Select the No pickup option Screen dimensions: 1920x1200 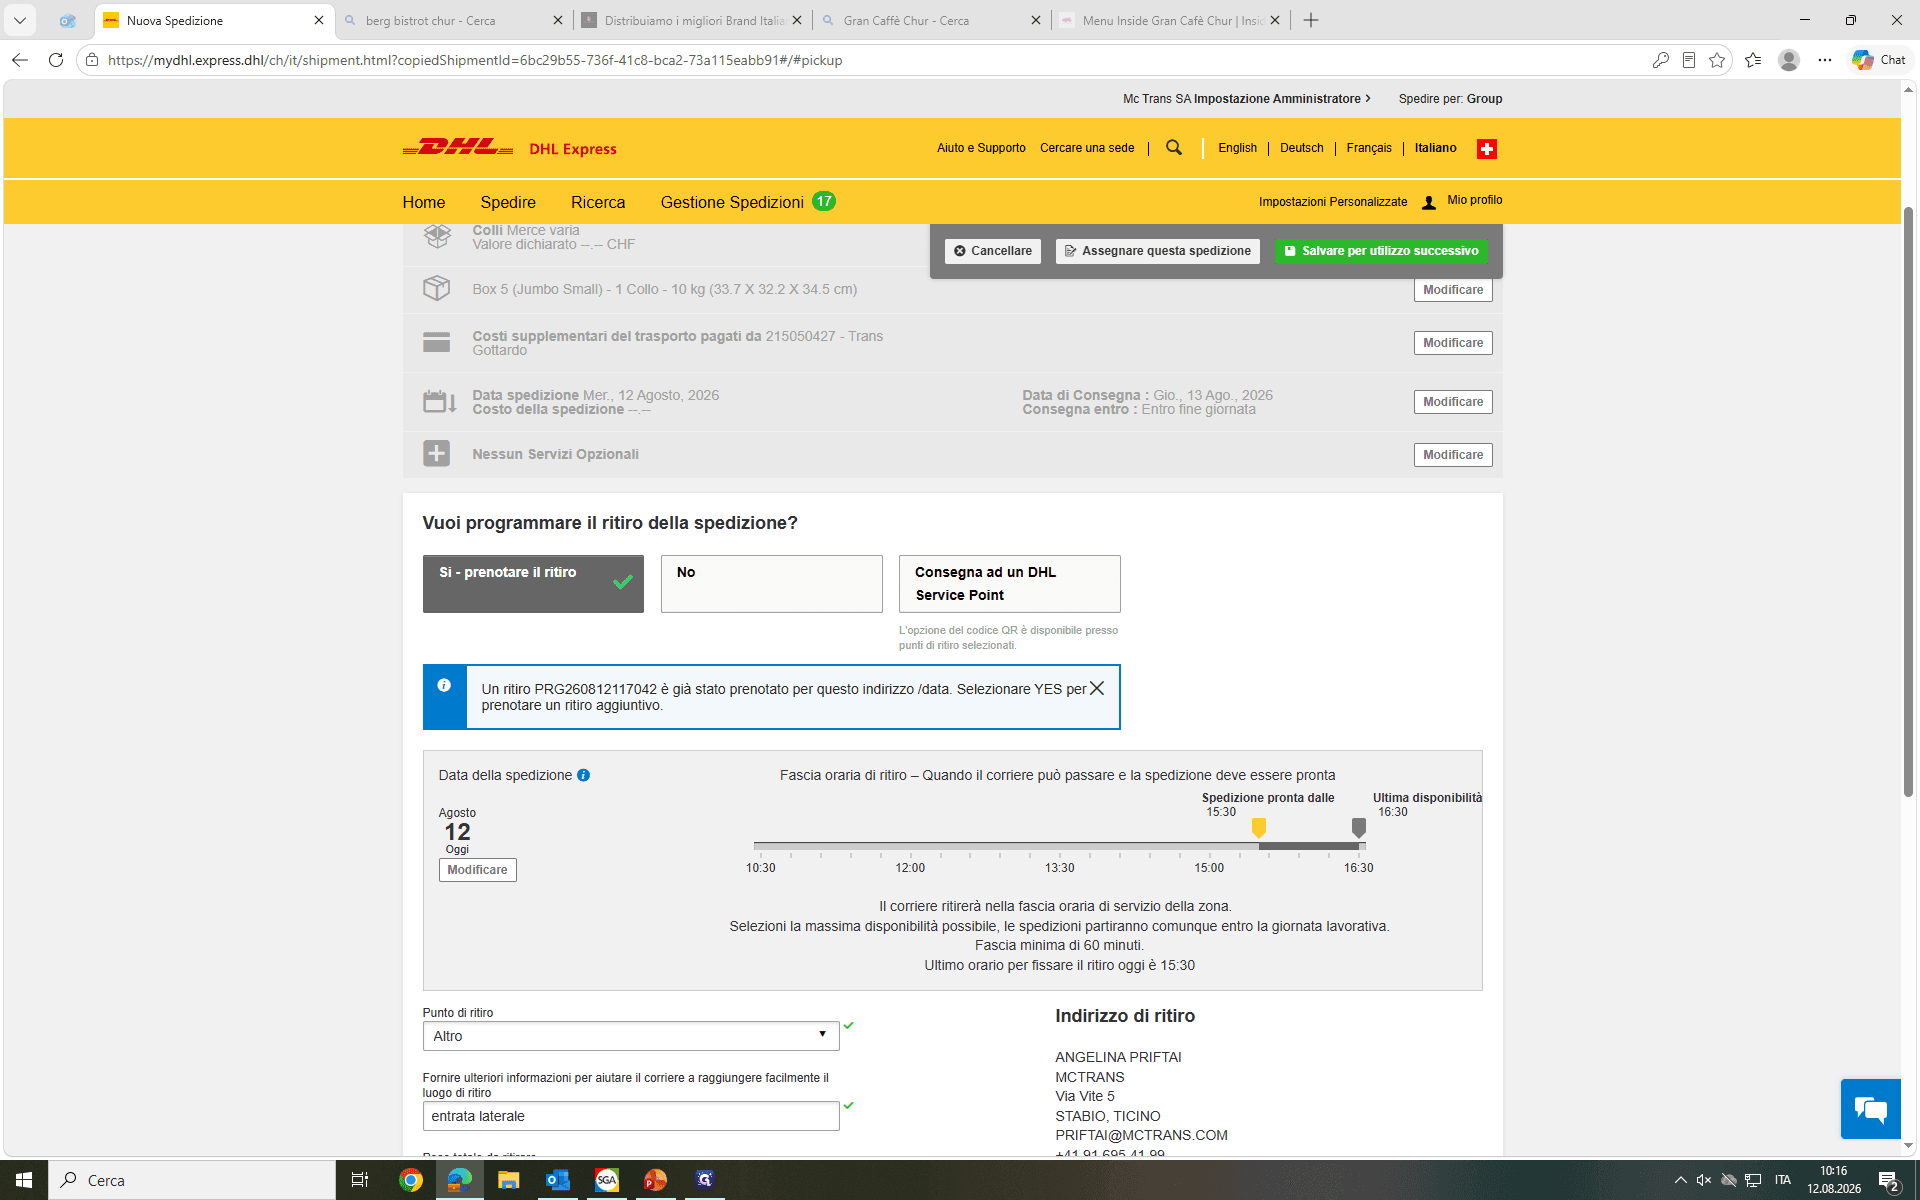(x=771, y=584)
